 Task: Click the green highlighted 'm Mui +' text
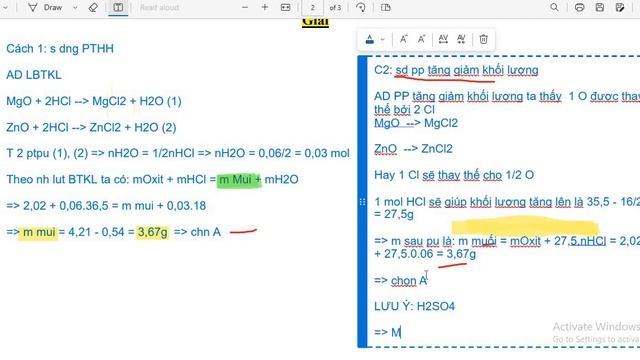pos(239,180)
